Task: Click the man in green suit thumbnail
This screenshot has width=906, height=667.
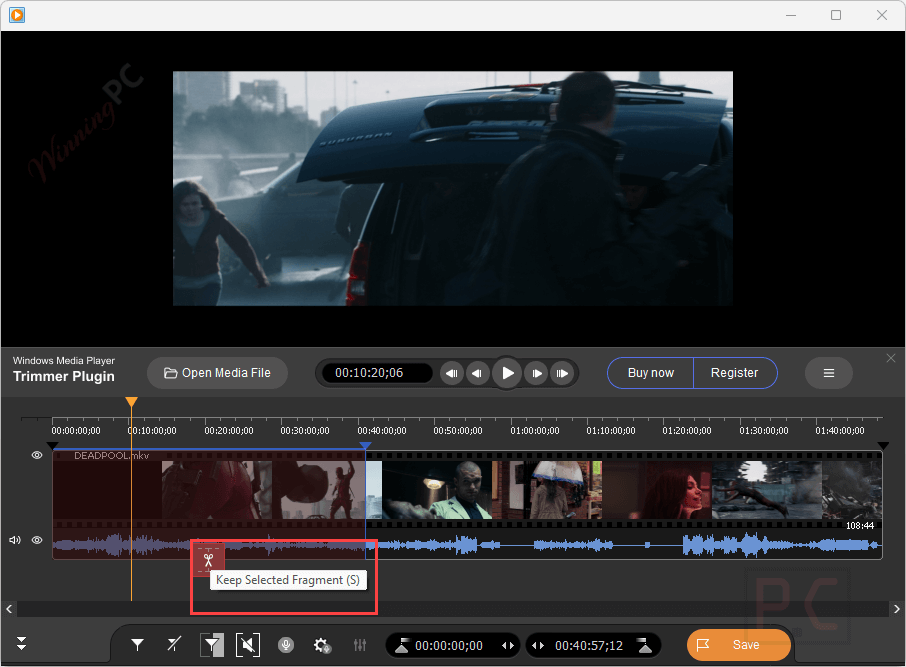Action: (437, 490)
